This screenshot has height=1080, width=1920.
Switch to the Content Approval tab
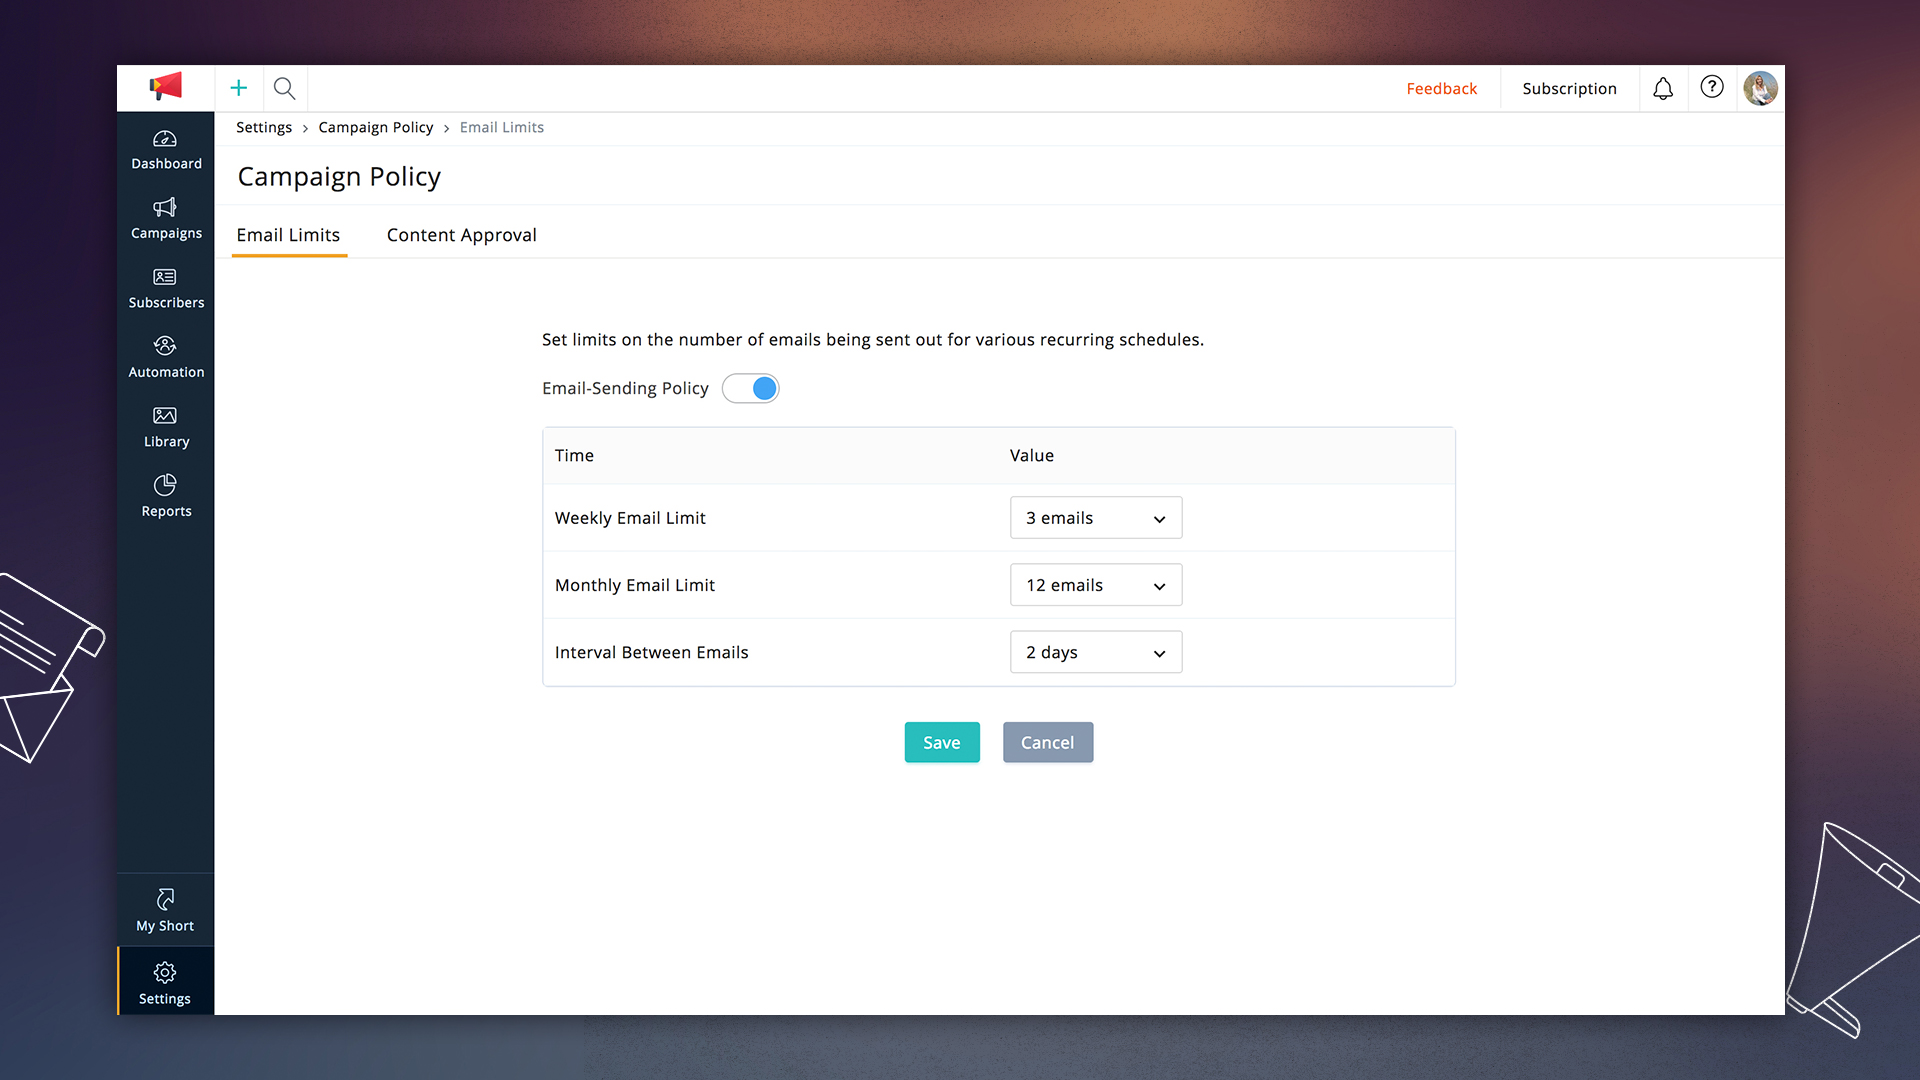tap(461, 235)
